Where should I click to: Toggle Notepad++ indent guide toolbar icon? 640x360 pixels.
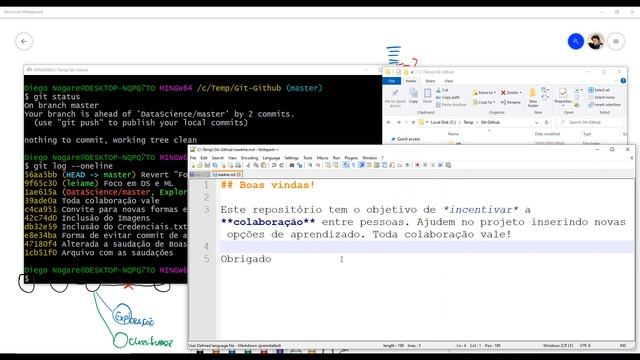tap(361, 165)
